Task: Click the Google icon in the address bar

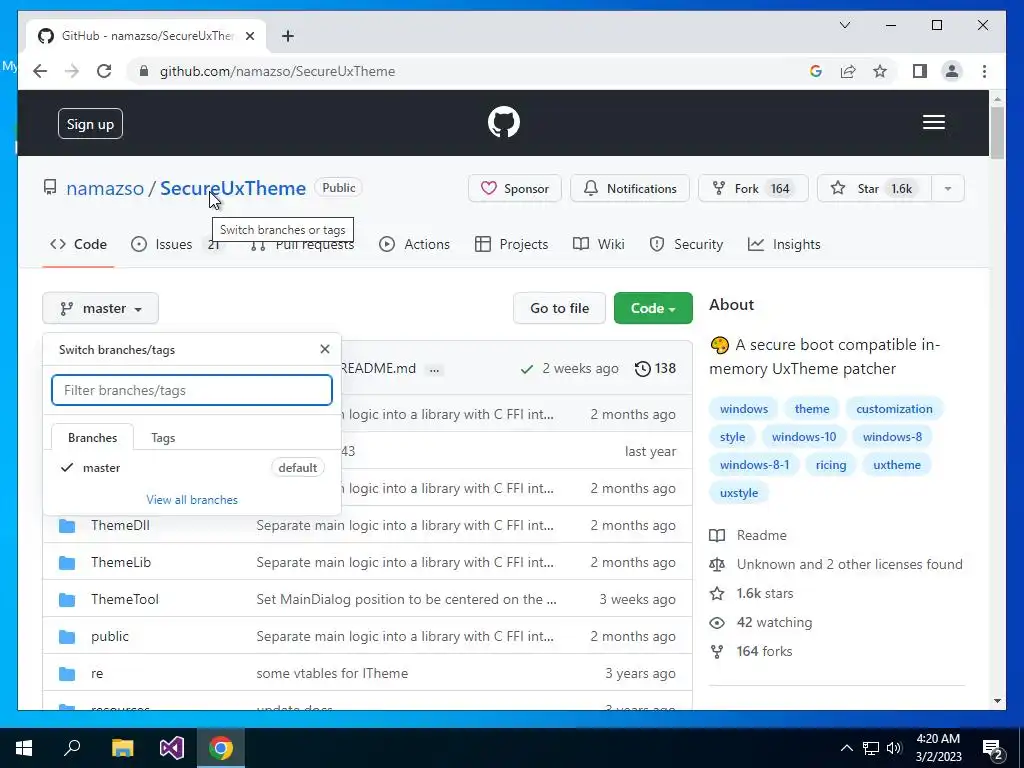Action: click(816, 71)
